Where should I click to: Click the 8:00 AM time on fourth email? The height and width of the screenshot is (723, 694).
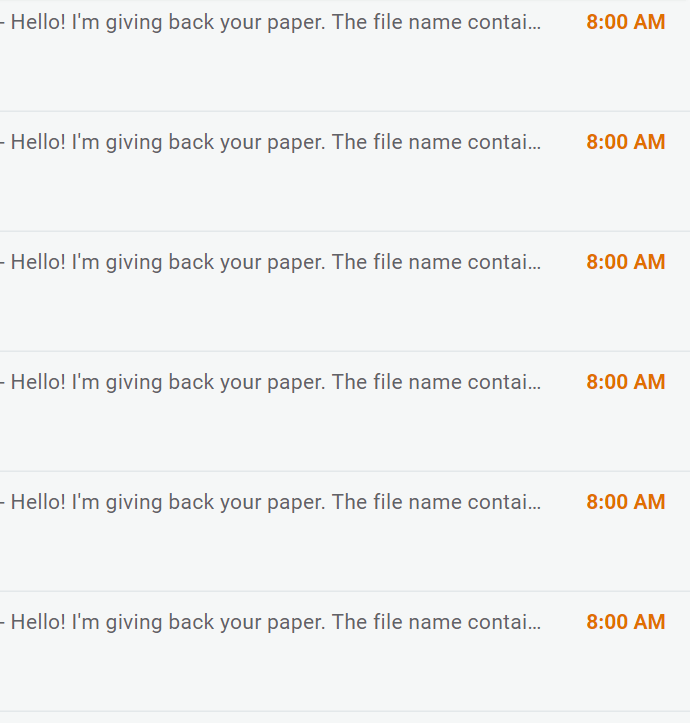pos(625,382)
